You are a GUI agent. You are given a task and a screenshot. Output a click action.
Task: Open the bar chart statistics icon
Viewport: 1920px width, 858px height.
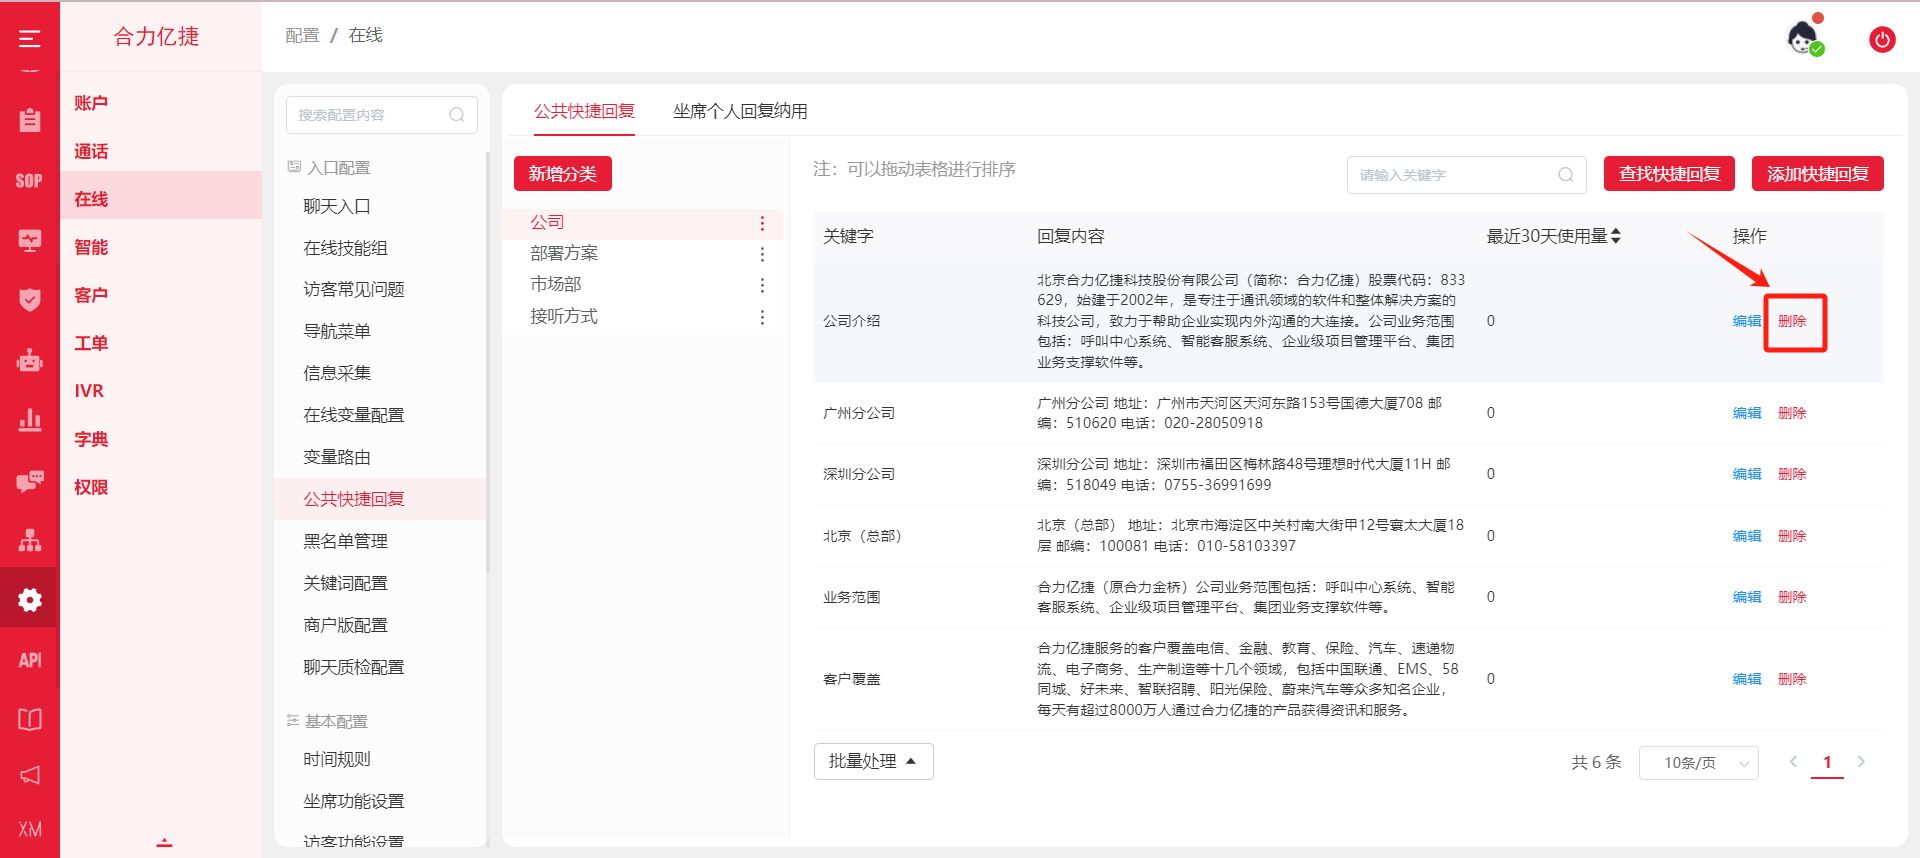pyautogui.click(x=30, y=420)
